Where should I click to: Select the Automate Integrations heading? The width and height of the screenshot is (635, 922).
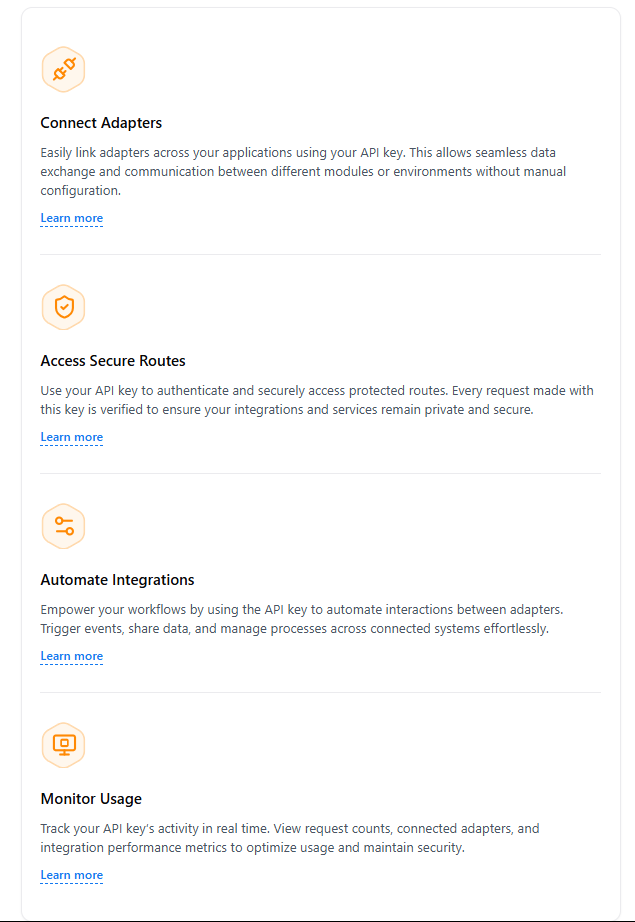(x=118, y=580)
